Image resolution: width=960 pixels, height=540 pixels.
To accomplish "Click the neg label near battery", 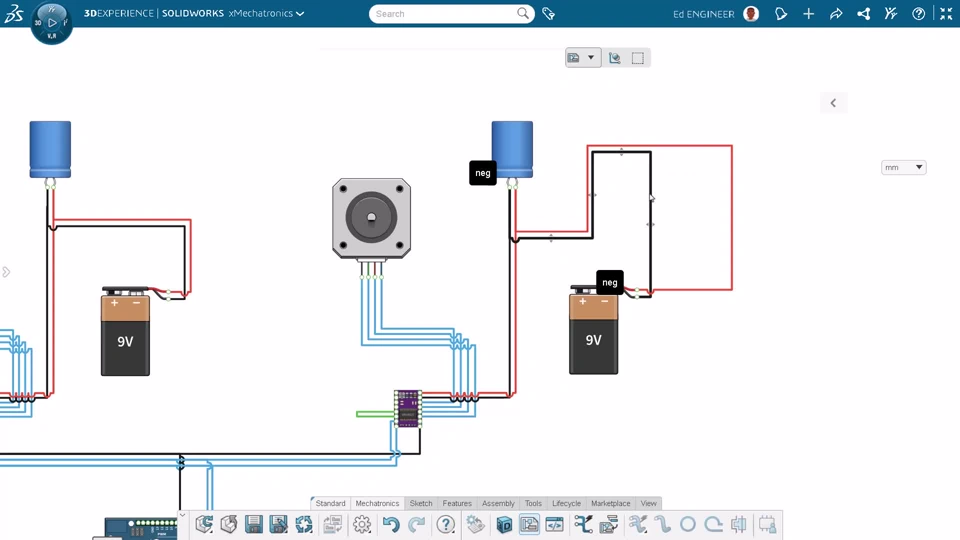I will [610, 282].
